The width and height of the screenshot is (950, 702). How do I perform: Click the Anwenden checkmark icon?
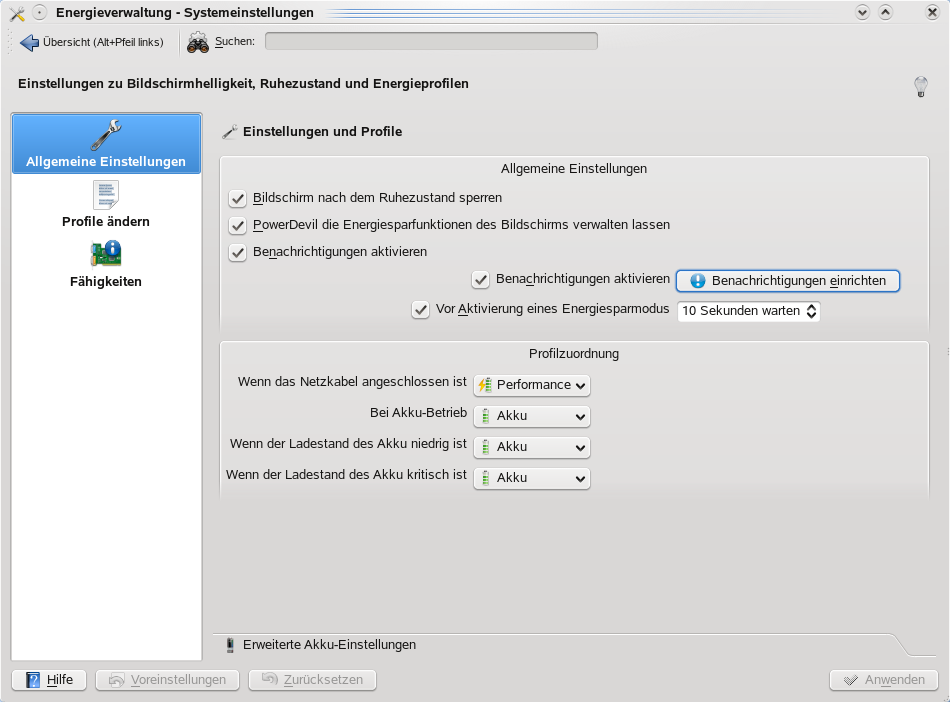[851, 680]
